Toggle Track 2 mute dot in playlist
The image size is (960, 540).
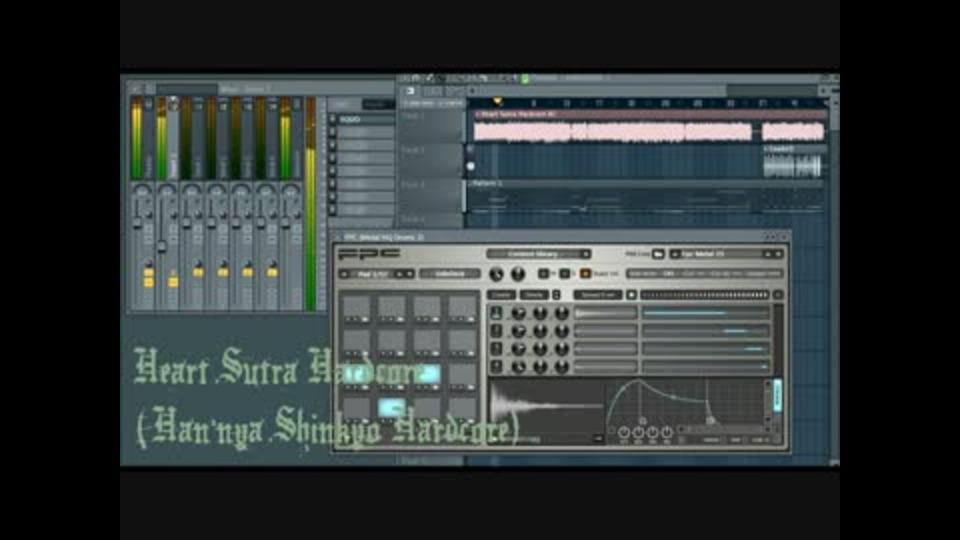[470, 166]
